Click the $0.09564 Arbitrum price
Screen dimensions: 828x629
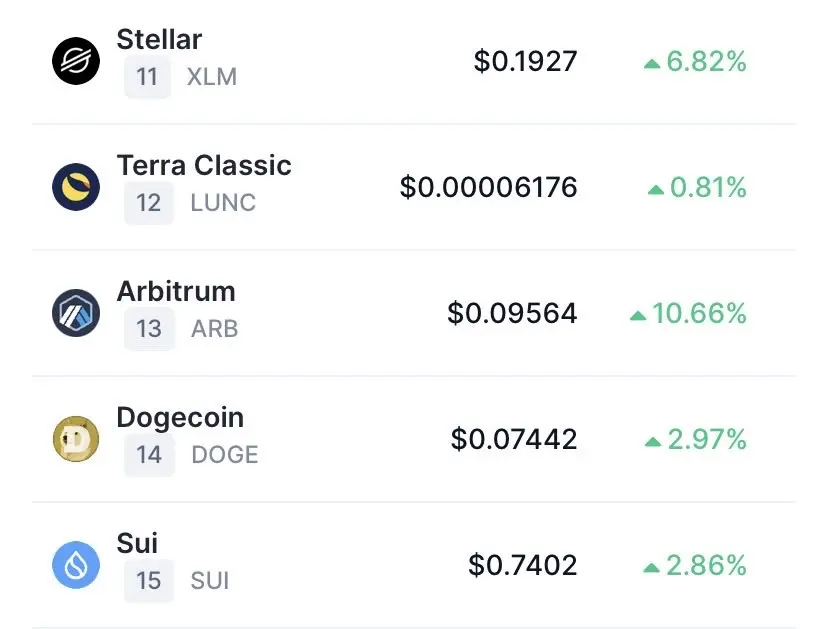pos(512,313)
